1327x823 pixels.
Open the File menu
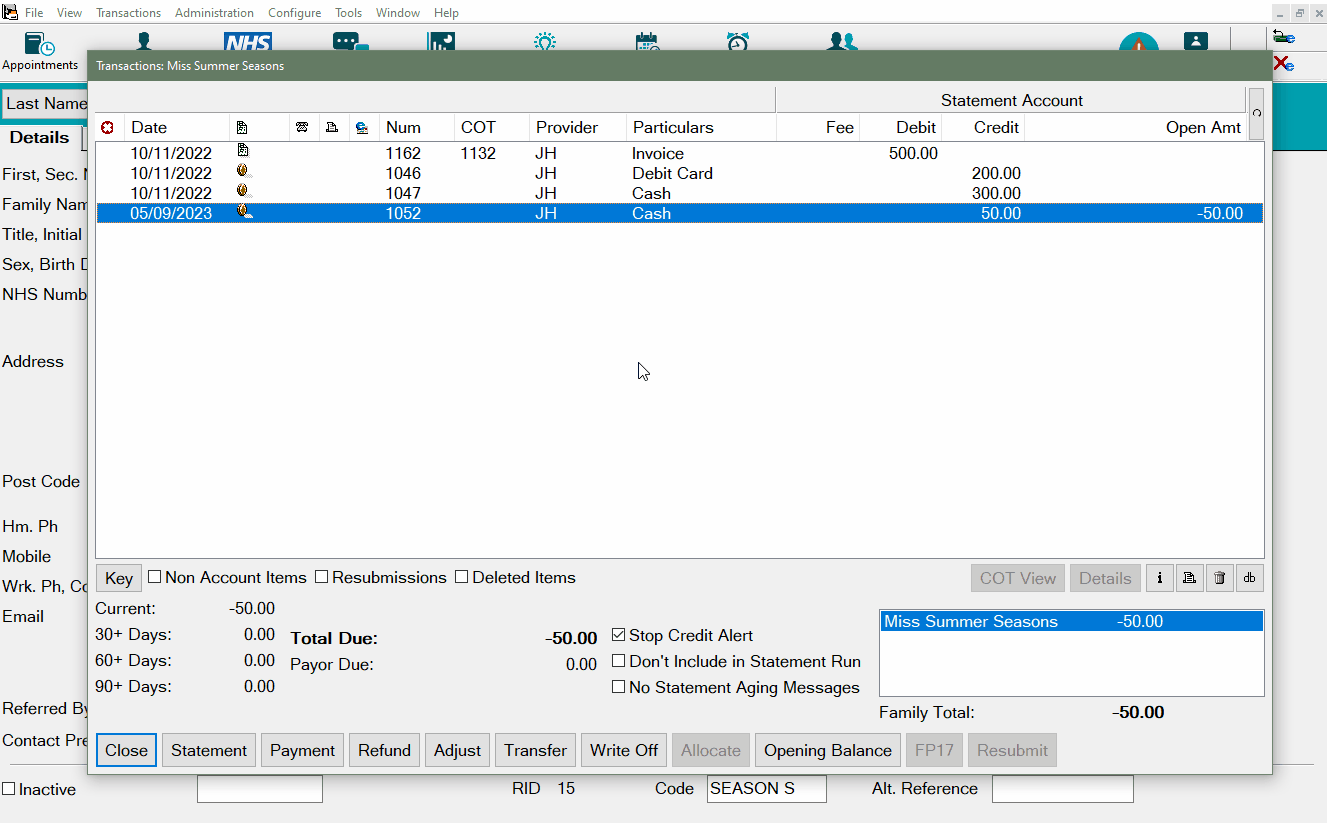34,13
